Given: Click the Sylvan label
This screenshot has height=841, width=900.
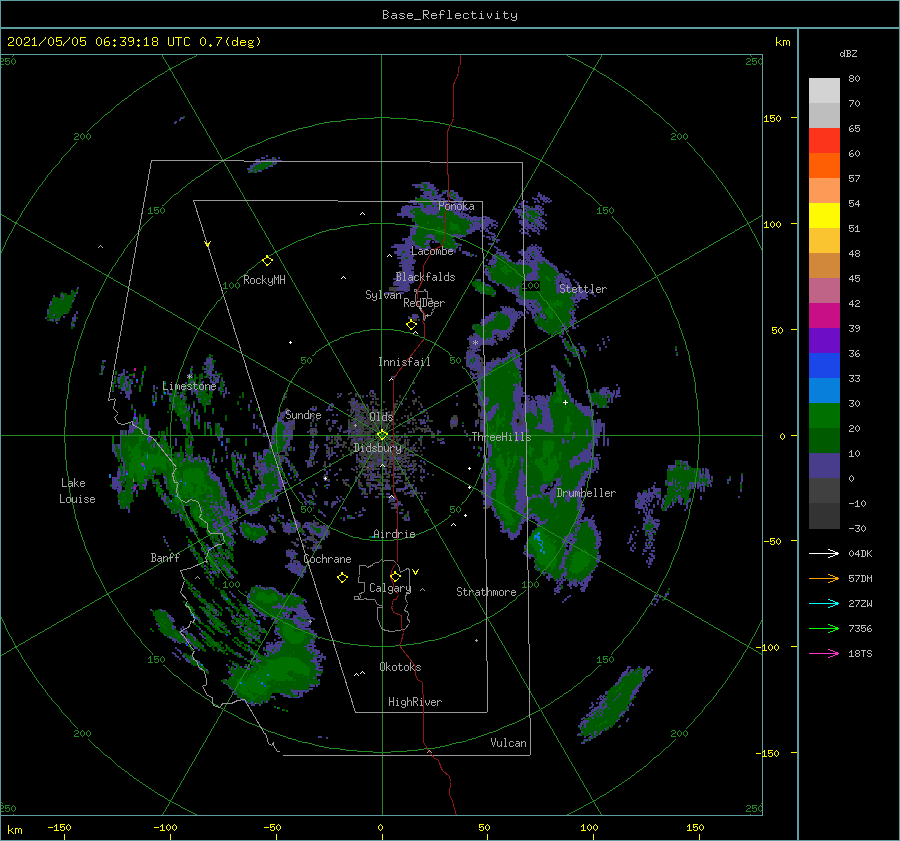Looking at the screenshot, I should pos(383,295).
